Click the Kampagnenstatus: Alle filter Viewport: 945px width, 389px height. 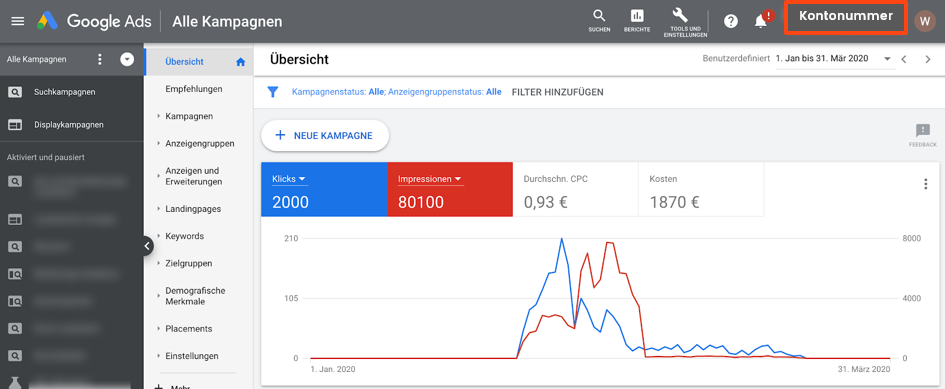tap(338, 92)
